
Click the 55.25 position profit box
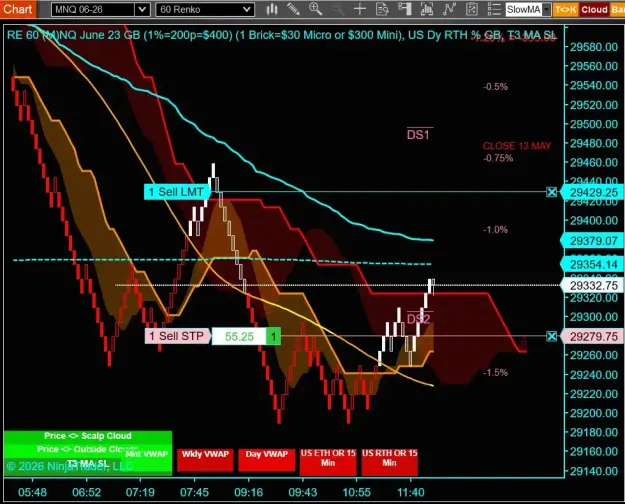point(239,337)
